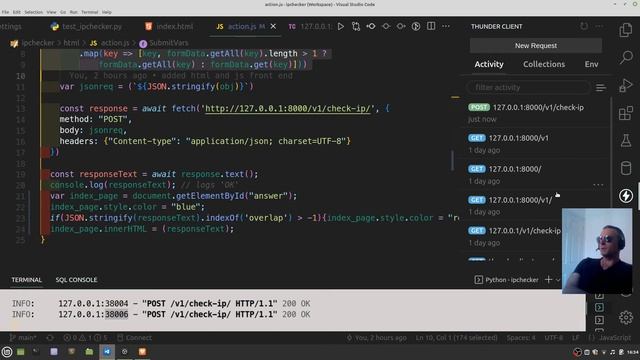
Task: Open the View menu
Action: tap(51, 12)
